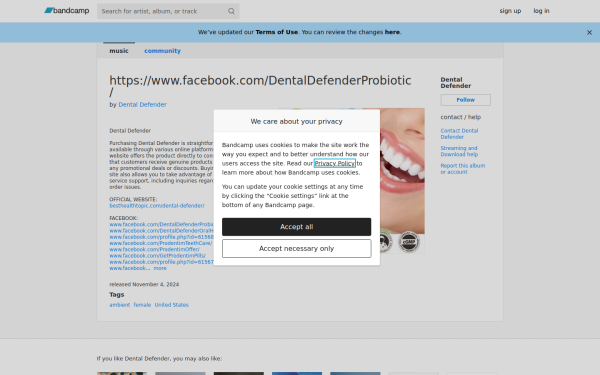Open the sign up link
The image size is (600, 375).
(x=510, y=11)
